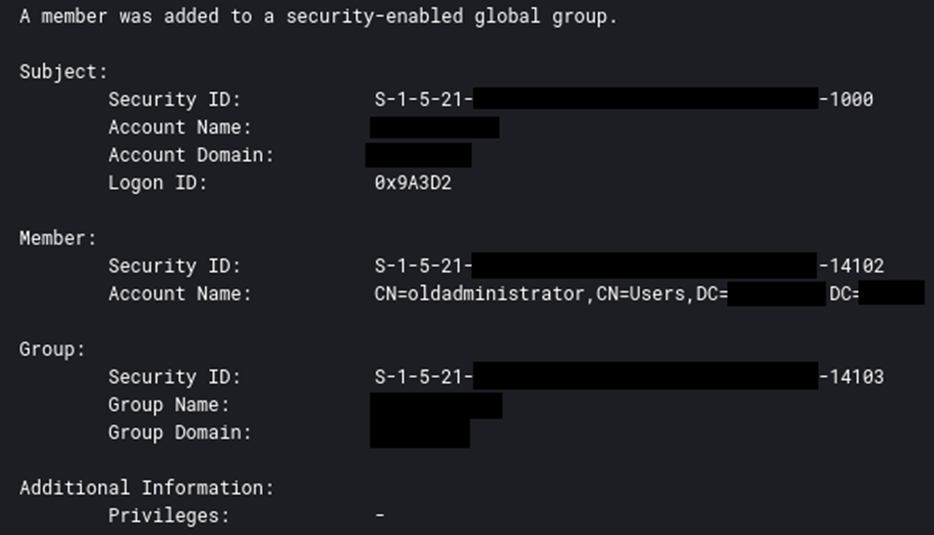Click the redacted Account Domain value
This screenshot has width=934, height=535.
point(418,155)
